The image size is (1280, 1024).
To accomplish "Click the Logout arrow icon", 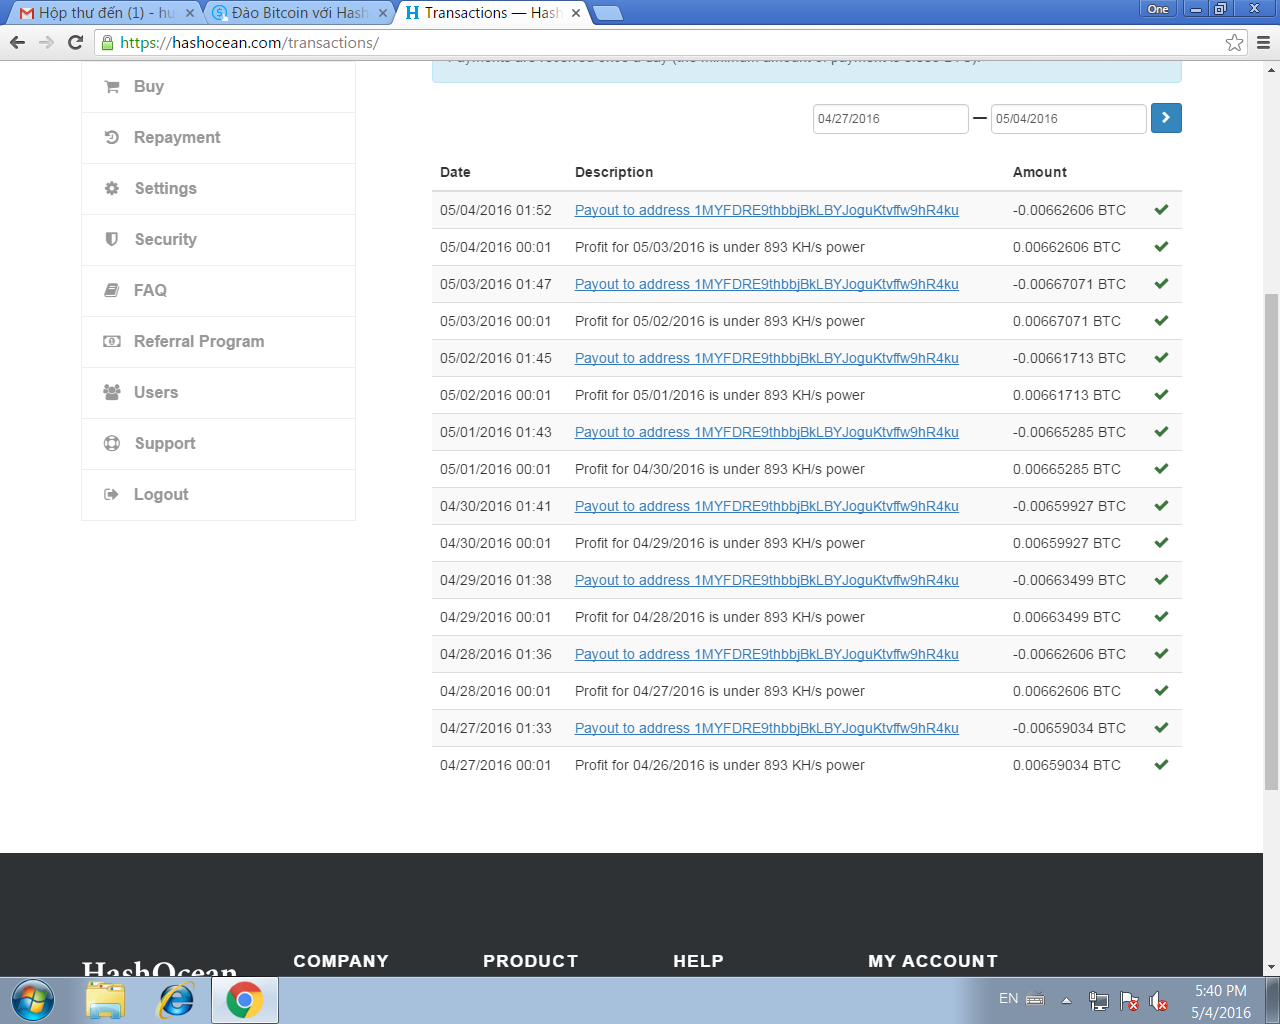I will 112,495.
